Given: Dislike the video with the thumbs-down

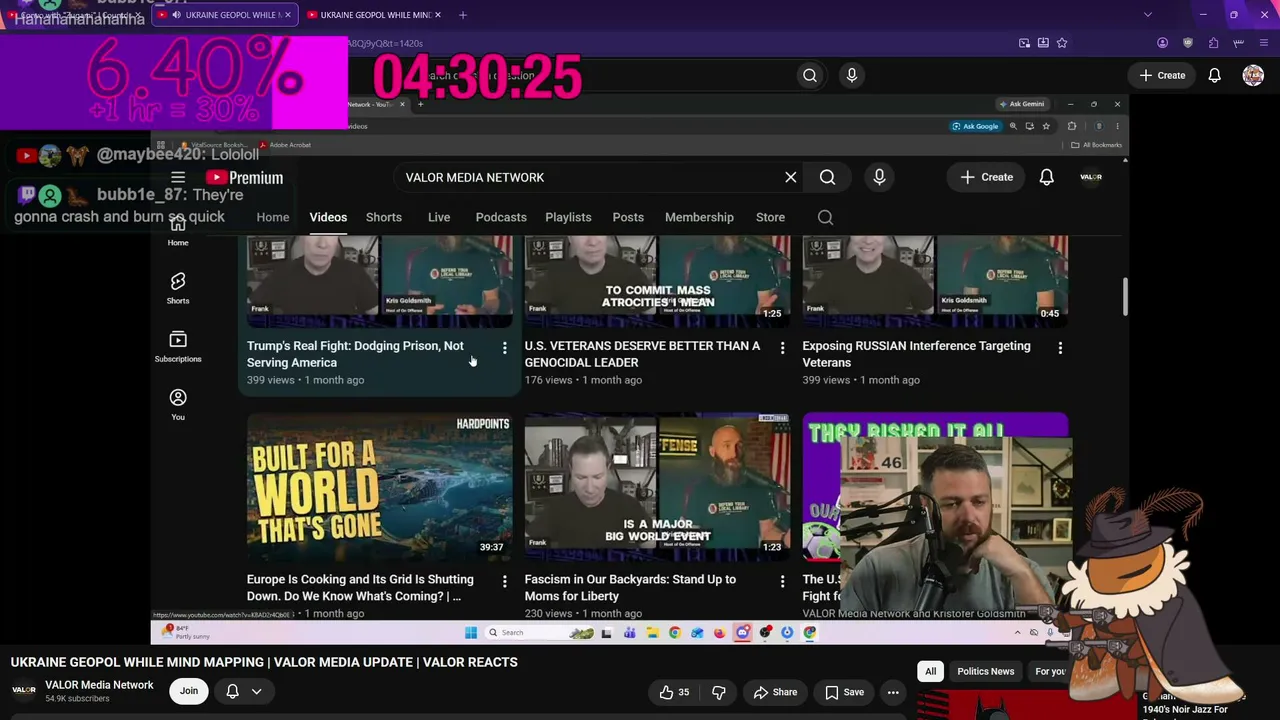Looking at the screenshot, I should (x=718, y=692).
